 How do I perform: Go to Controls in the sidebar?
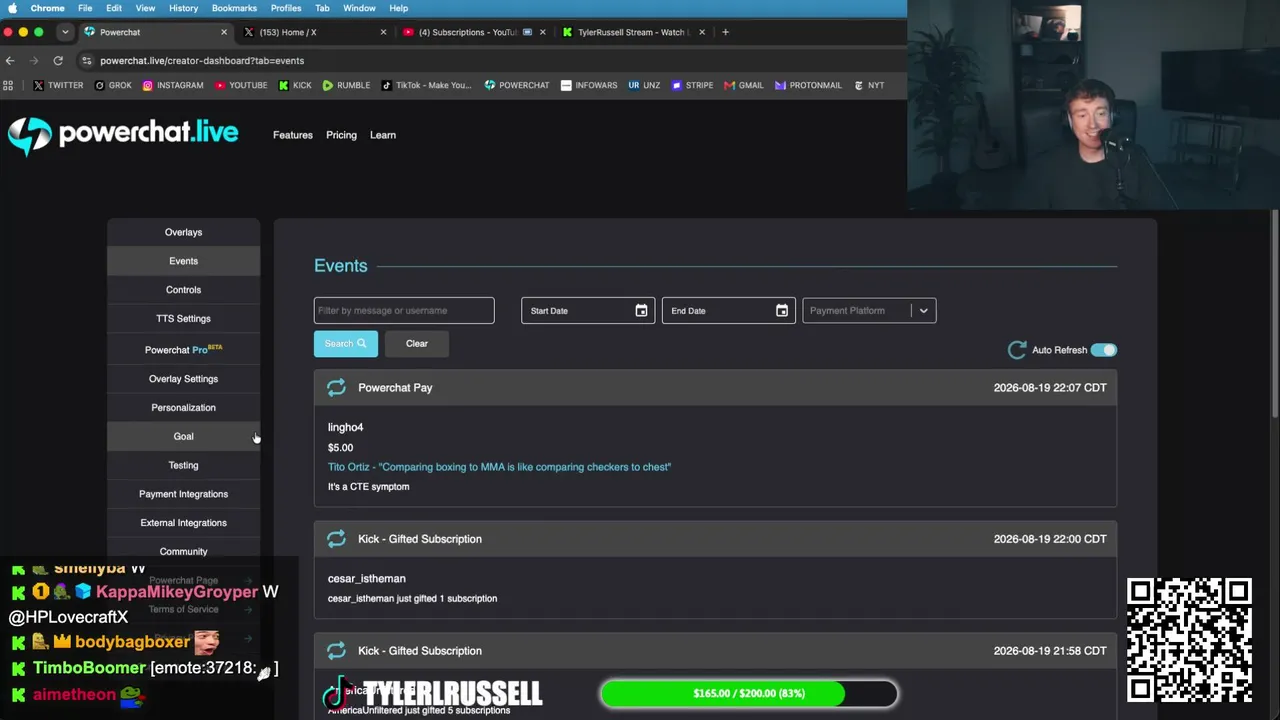click(x=183, y=290)
